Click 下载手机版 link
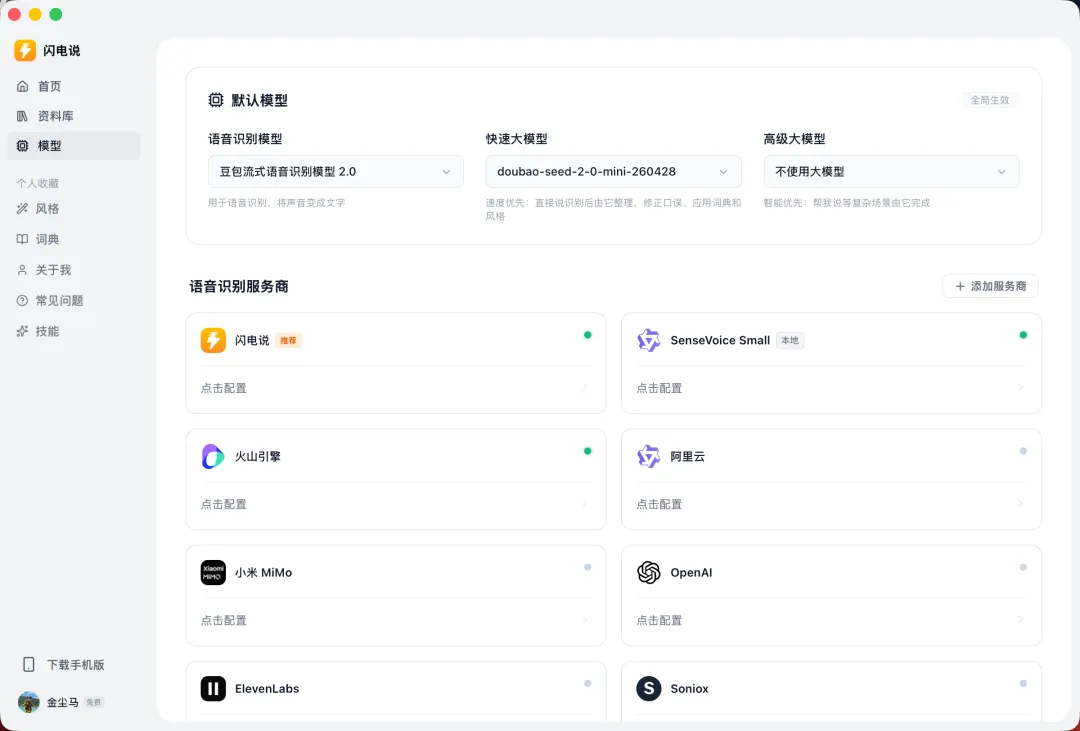This screenshot has height=731, width=1080. pyautogui.click(x=76, y=665)
